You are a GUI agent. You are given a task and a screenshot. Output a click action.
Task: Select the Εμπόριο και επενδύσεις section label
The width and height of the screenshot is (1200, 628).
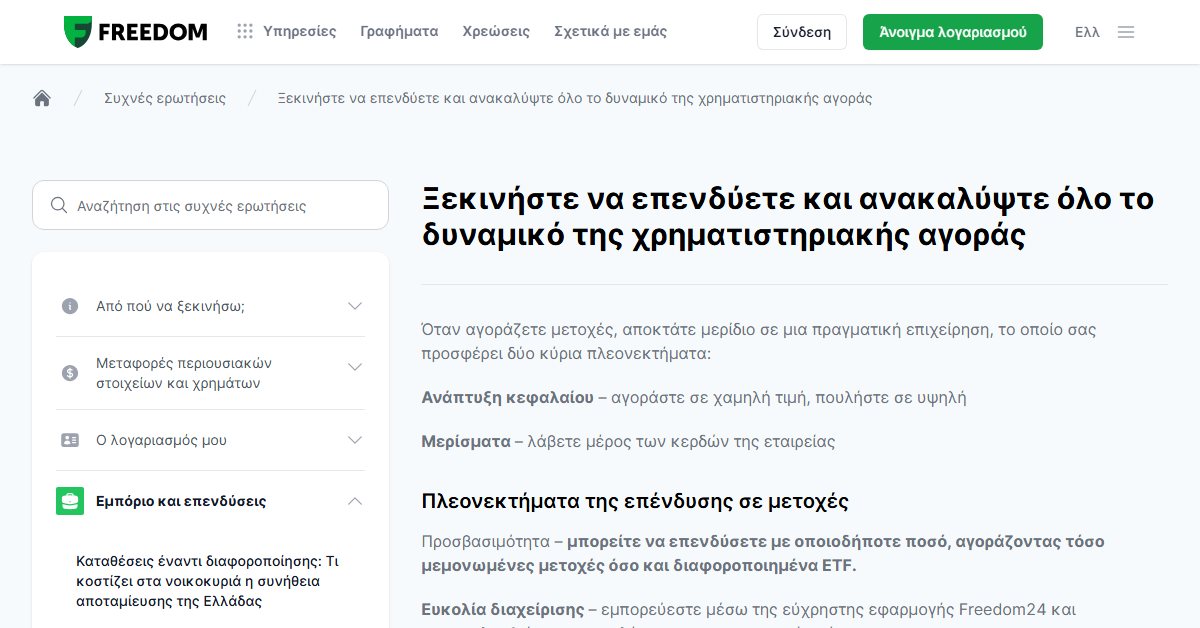tap(181, 501)
